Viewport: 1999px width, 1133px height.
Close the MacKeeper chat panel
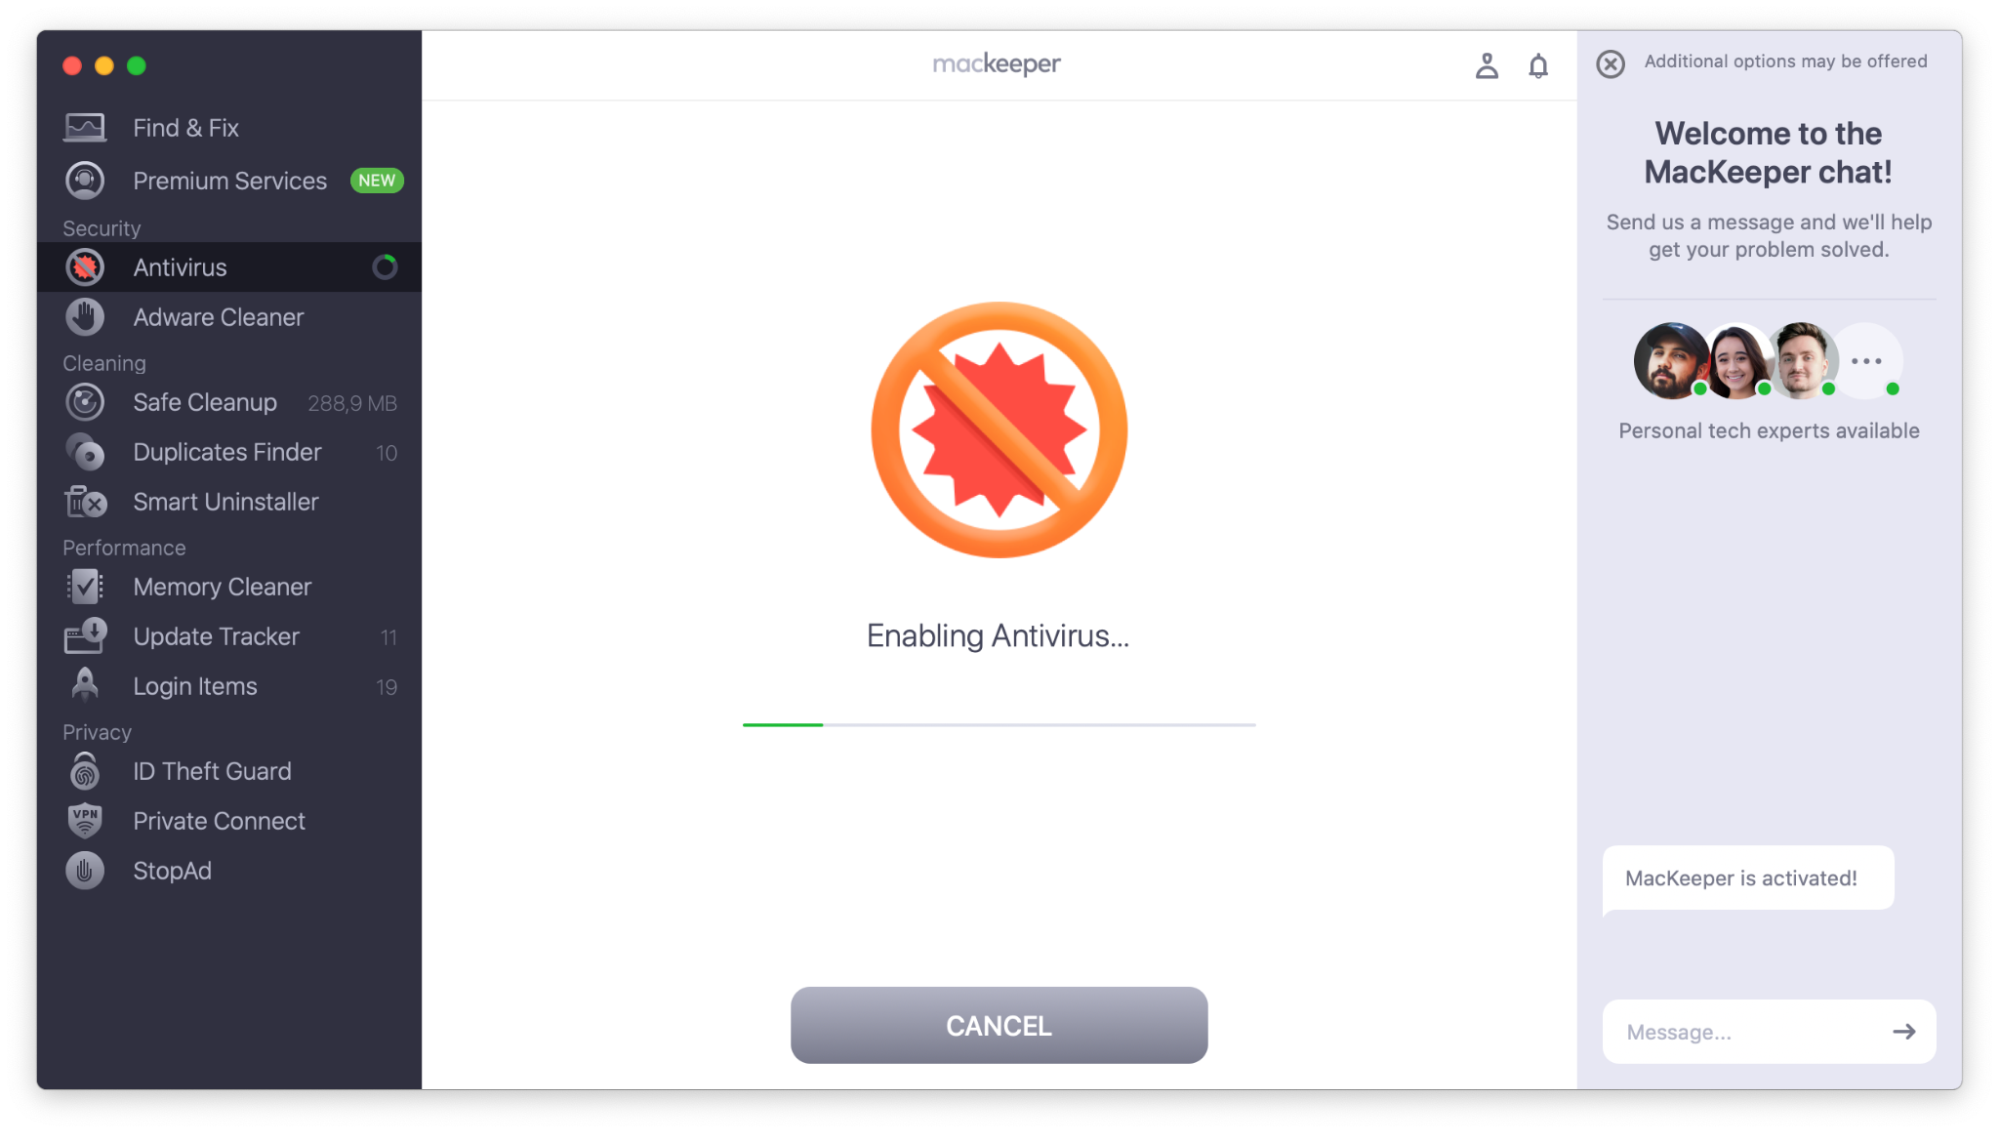[x=1610, y=64]
